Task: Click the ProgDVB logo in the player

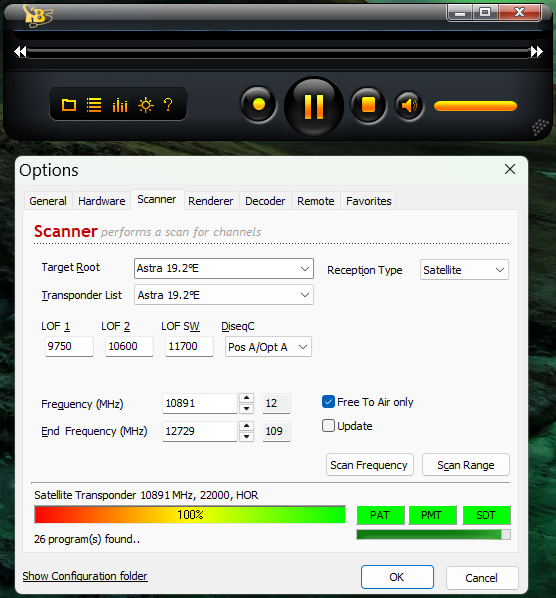Action: [x=37, y=16]
